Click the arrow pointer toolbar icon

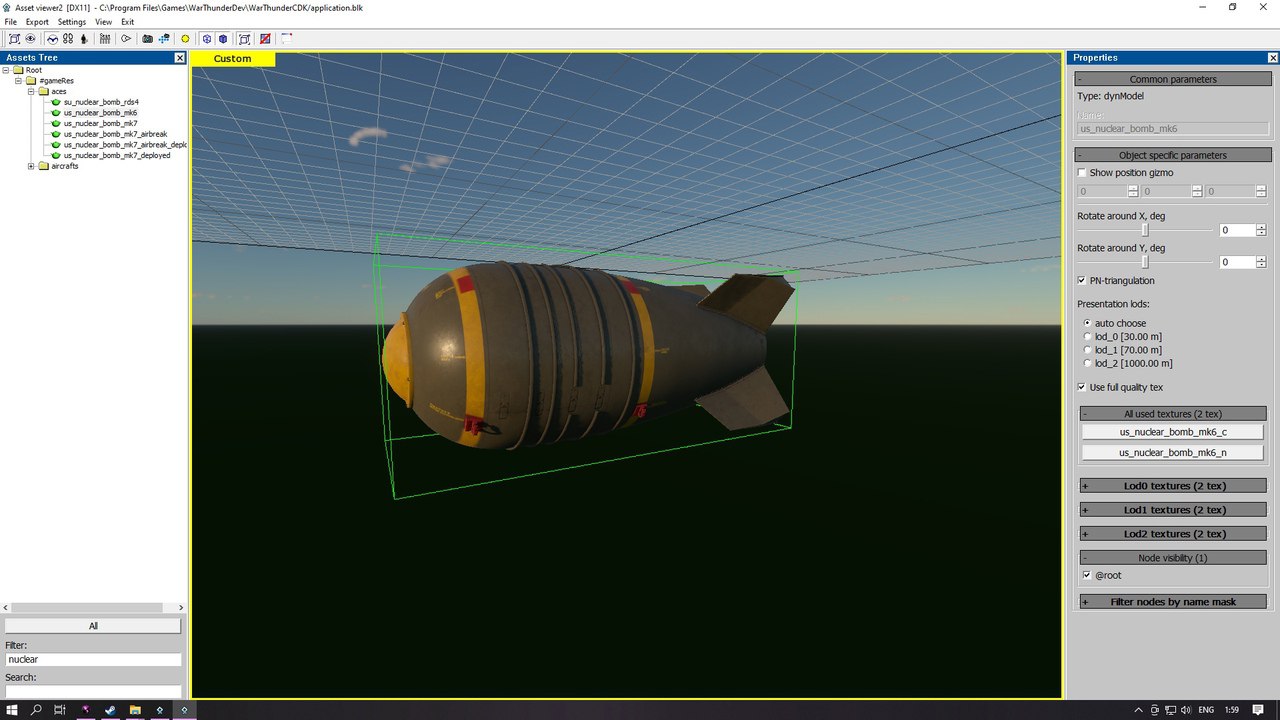126,39
